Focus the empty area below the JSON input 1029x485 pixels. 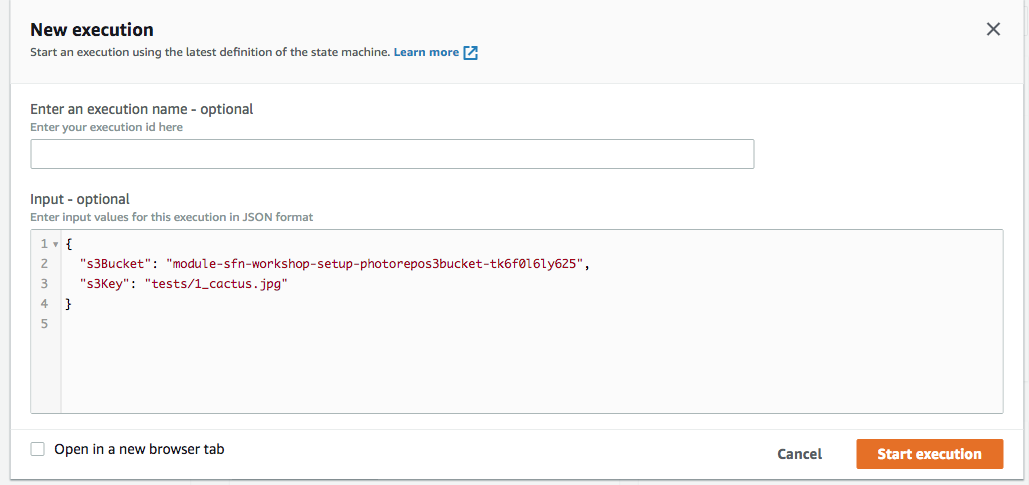point(532,371)
